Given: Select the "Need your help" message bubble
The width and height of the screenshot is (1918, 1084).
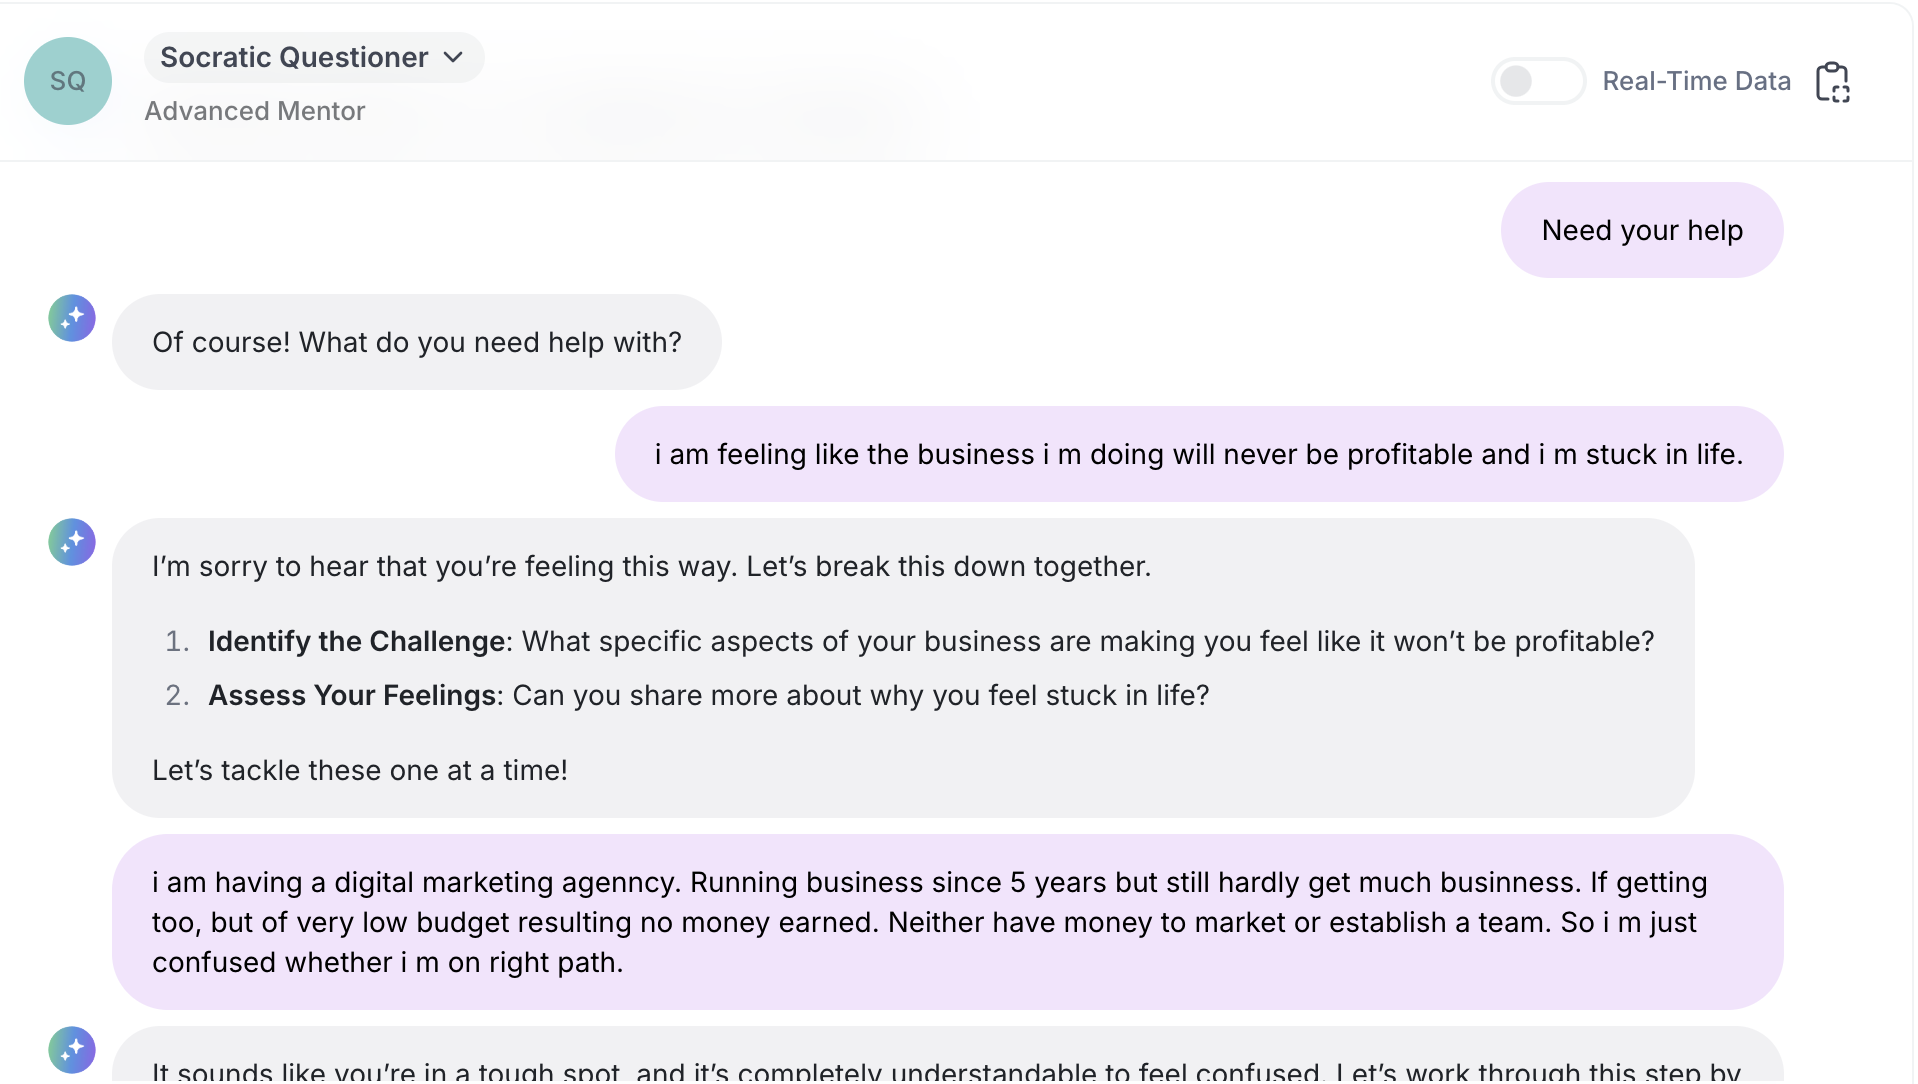Looking at the screenshot, I should coord(1641,230).
